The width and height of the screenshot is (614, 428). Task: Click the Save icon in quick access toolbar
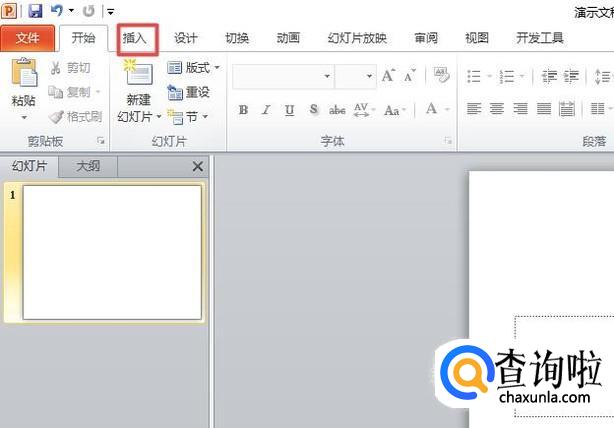click(35, 11)
